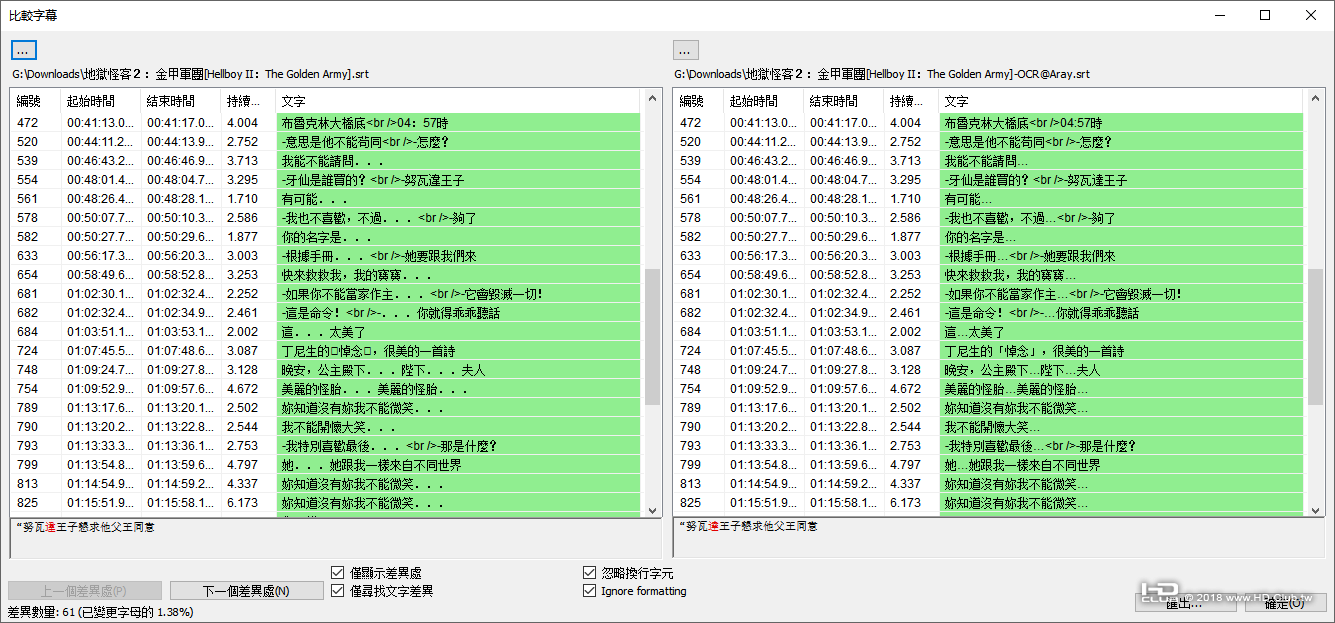Uncheck the 僅顯示差異處 checkbox

pos(338,572)
